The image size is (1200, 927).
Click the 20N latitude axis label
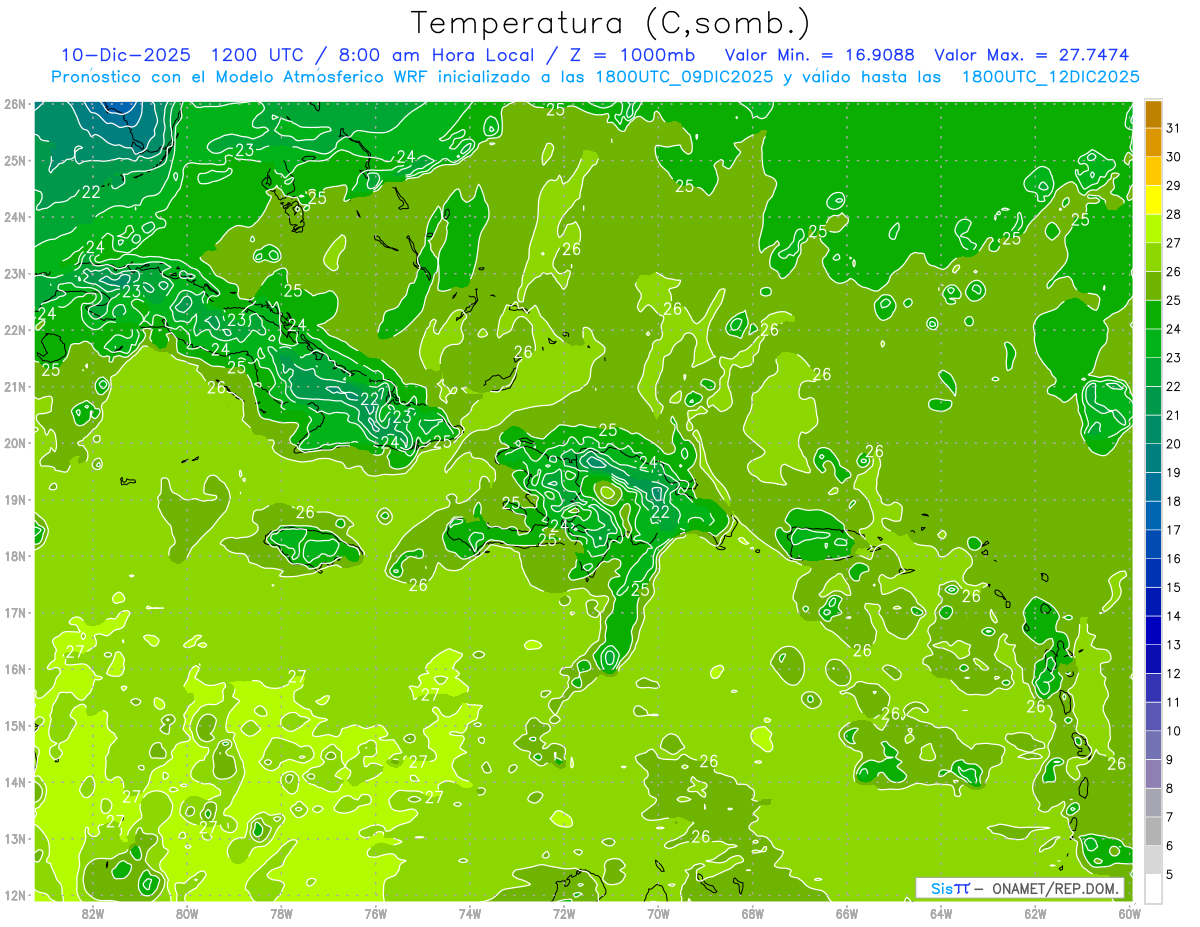[x=16, y=443]
